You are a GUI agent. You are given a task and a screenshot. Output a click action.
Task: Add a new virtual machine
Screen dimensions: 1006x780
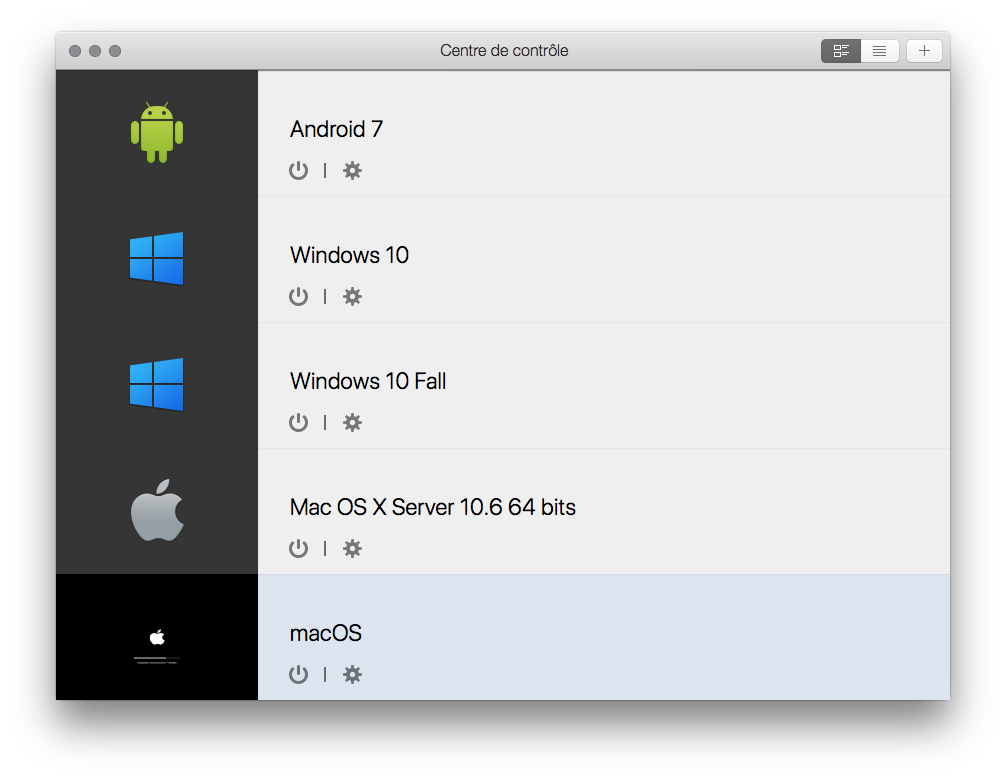coord(925,51)
